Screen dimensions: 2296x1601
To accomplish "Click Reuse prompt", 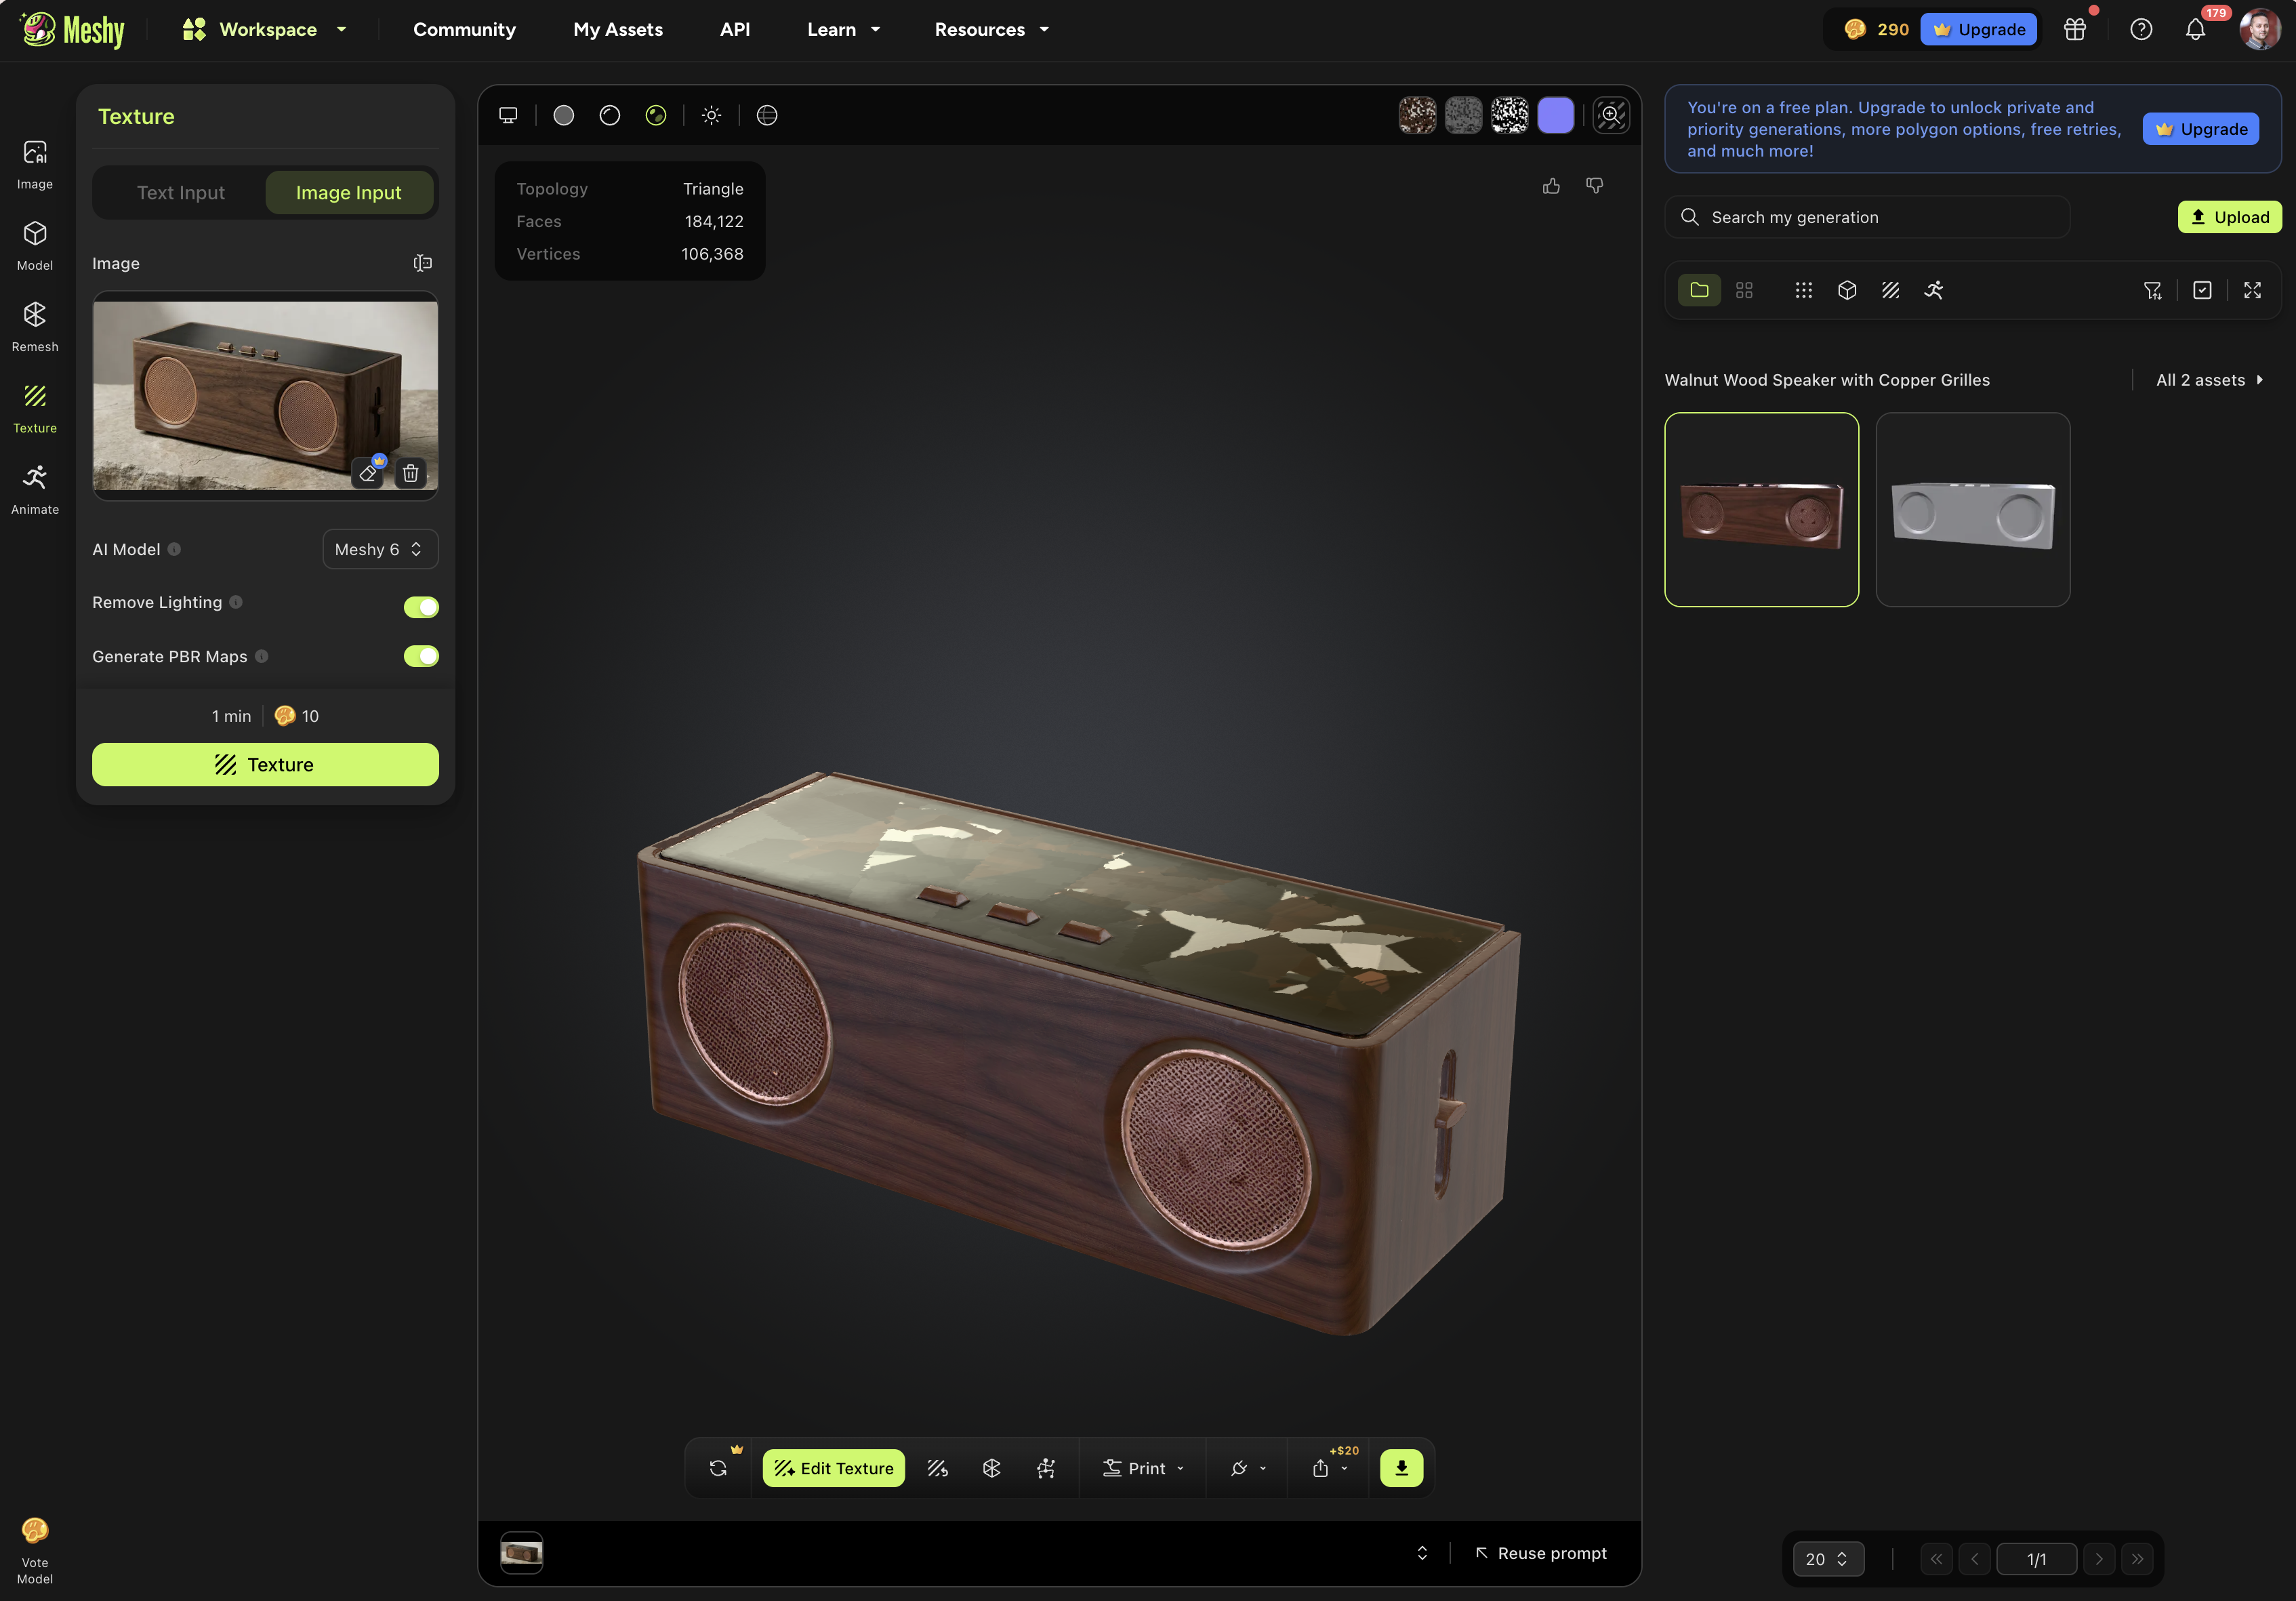I will [x=1541, y=1553].
